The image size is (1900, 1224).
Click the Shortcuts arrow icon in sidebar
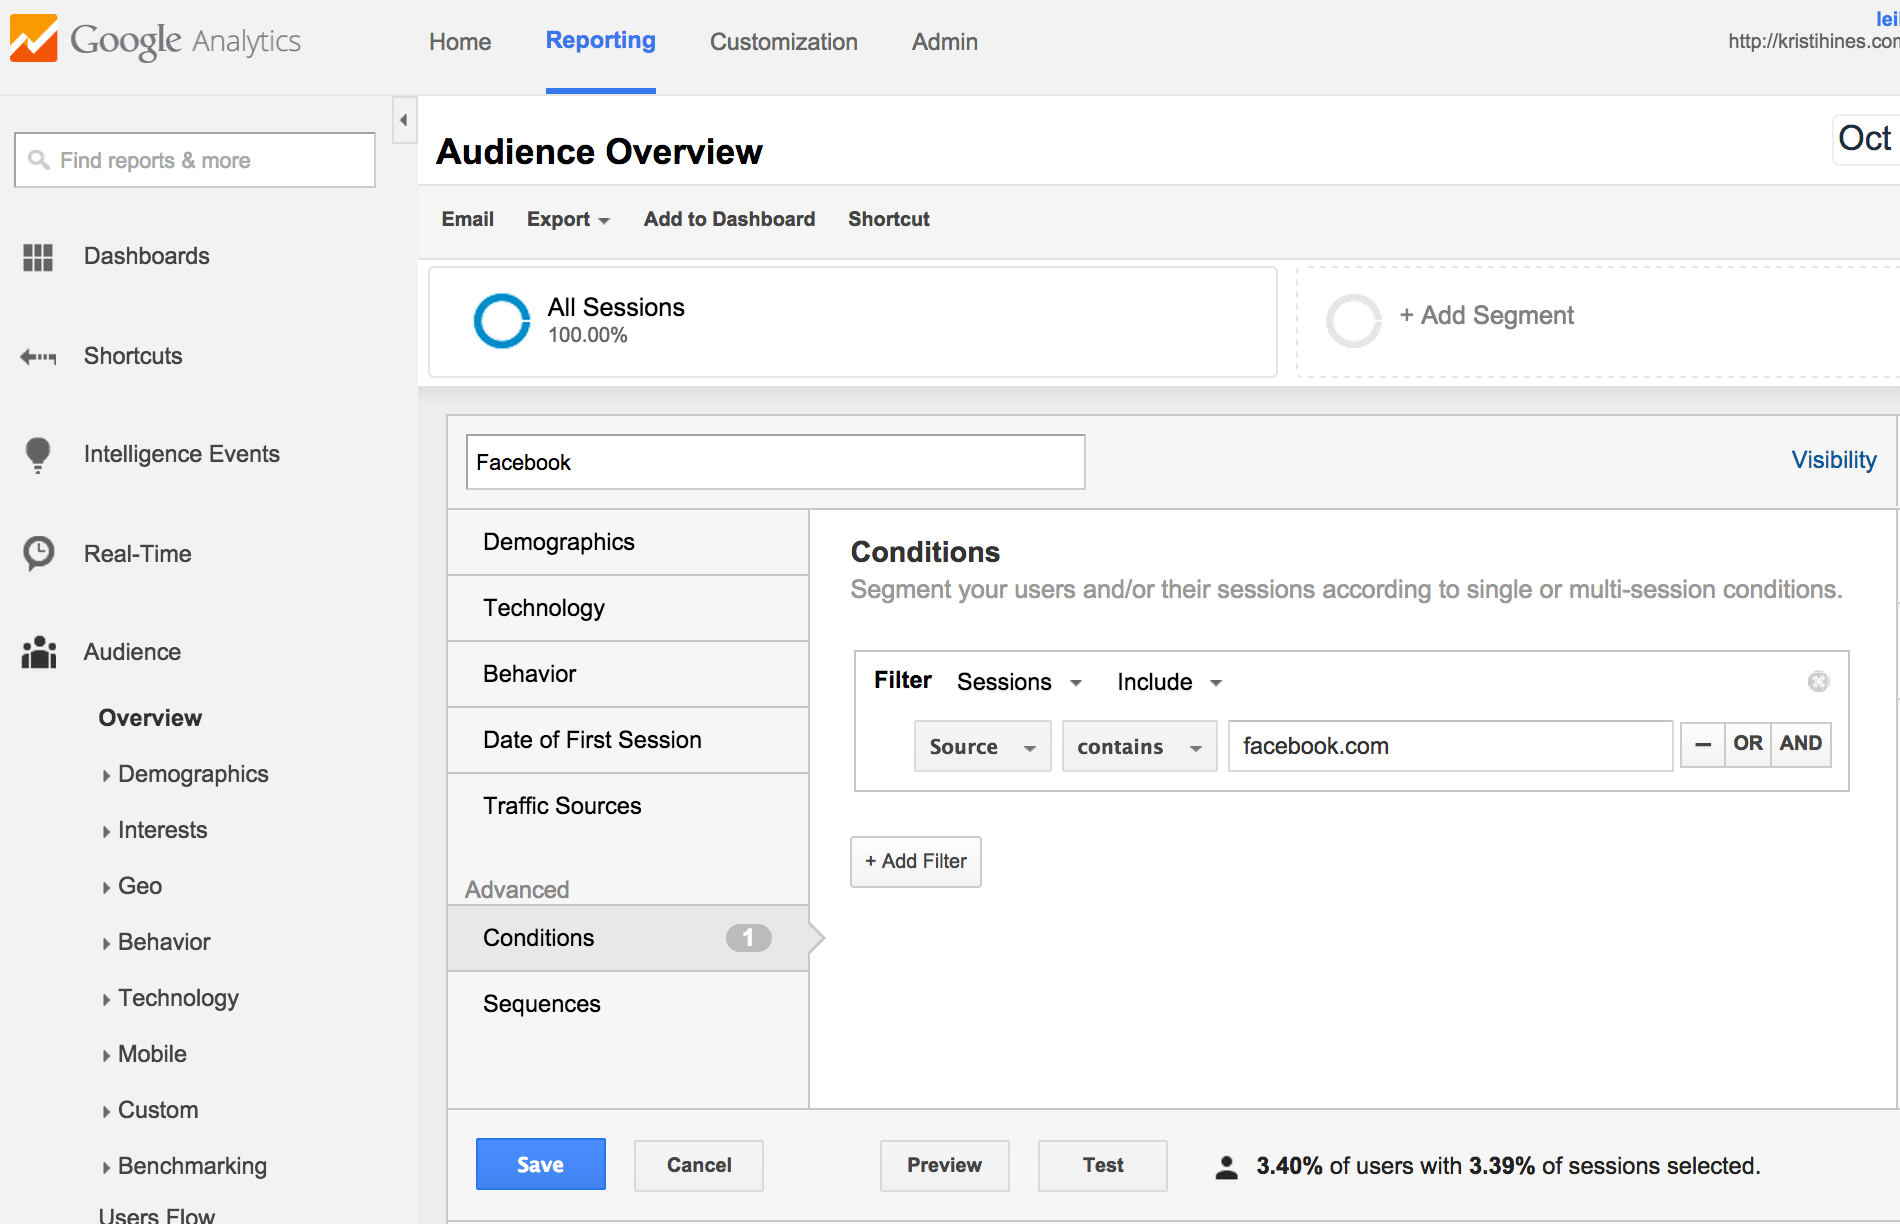pyautogui.click(x=38, y=357)
